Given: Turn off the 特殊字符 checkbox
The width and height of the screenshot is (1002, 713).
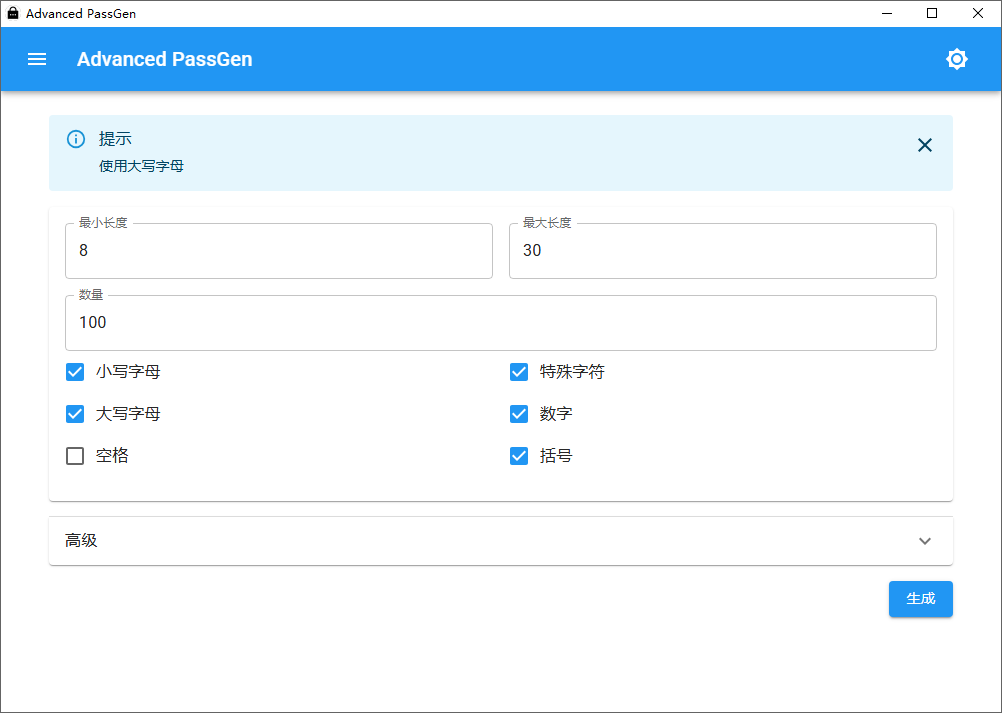Looking at the screenshot, I should [x=519, y=371].
